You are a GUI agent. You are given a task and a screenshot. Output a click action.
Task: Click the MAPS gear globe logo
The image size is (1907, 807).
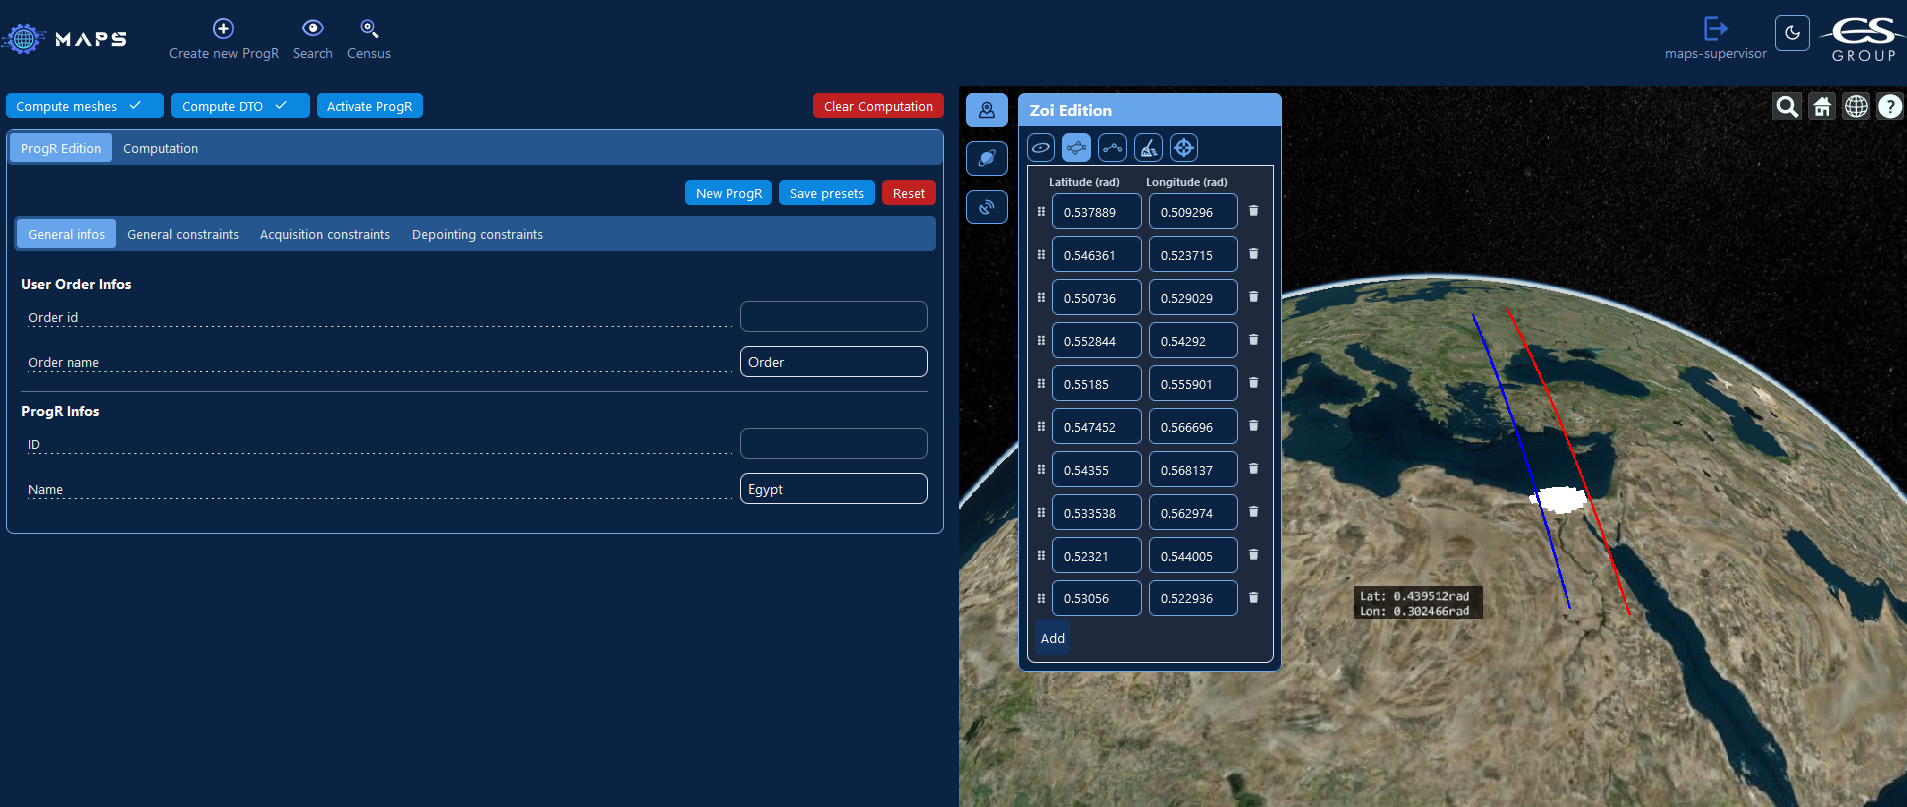23,39
